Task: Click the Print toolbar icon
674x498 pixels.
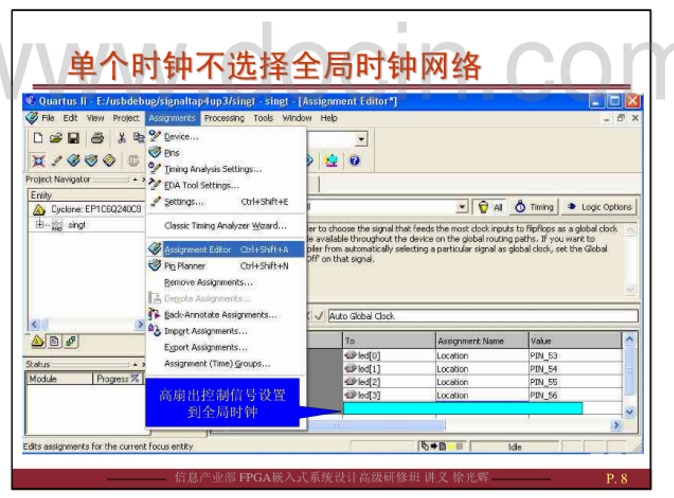Action: [98, 138]
